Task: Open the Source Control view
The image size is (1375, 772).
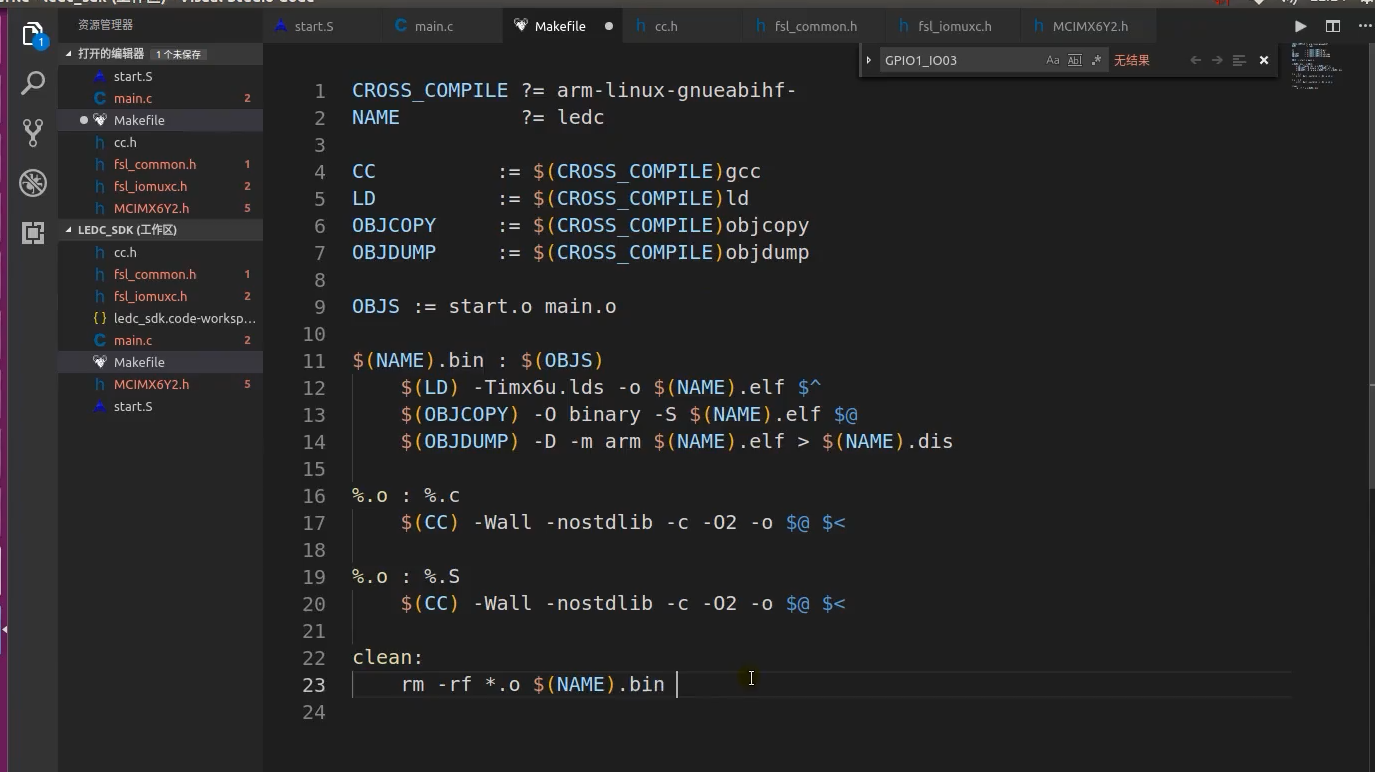Action: coord(33,133)
